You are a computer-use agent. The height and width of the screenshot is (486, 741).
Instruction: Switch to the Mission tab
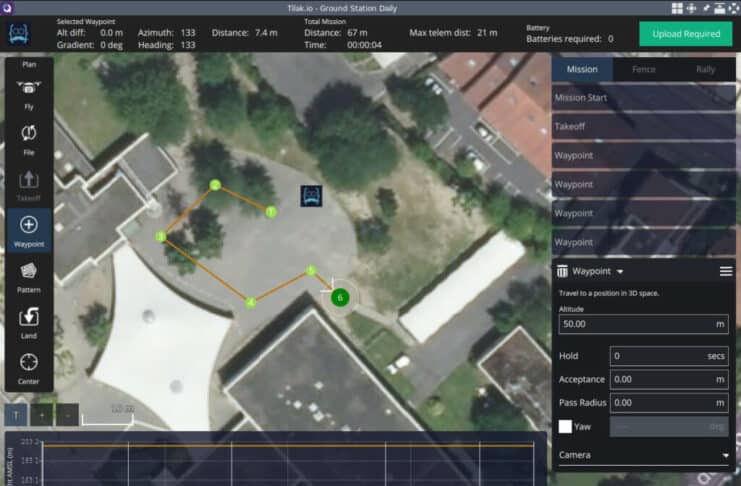[582, 69]
